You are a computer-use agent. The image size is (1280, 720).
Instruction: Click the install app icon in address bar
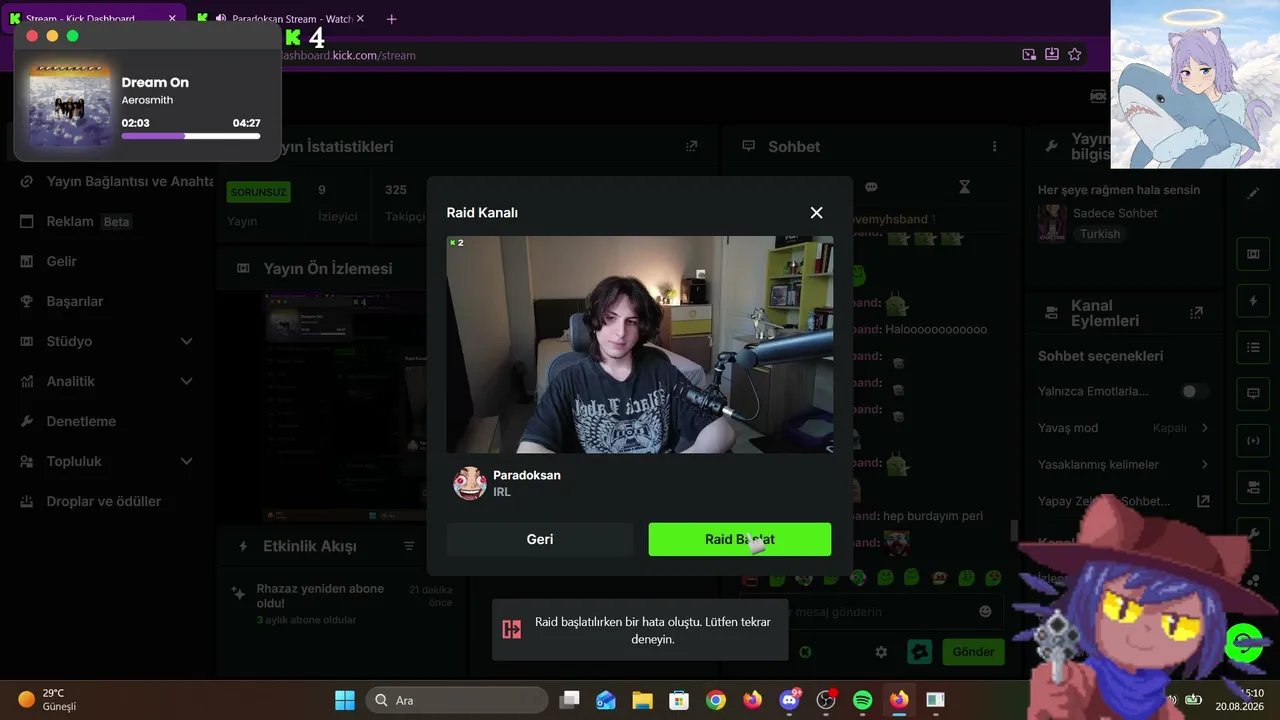(x=1052, y=55)
